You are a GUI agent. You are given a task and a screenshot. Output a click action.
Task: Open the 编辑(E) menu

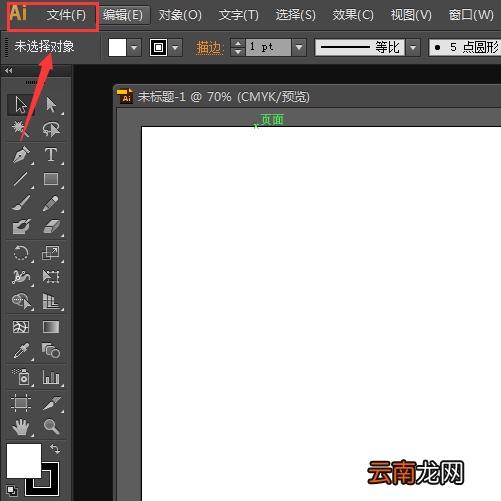coord(123,15)
